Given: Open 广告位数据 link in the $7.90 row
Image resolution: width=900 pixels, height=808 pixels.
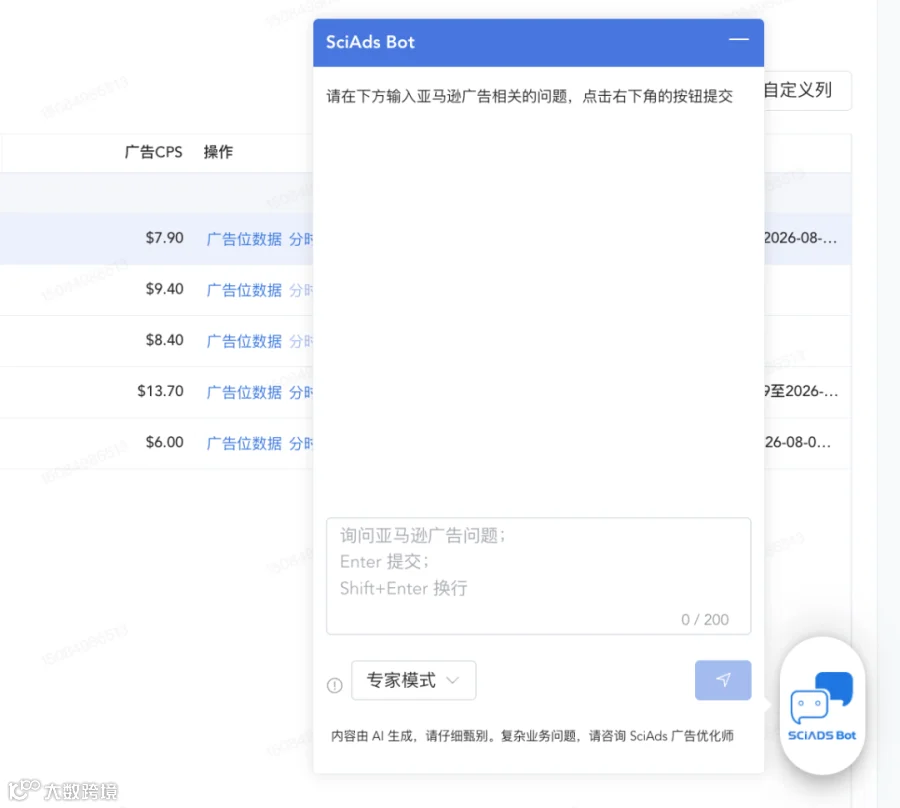Looking at the screenshot, I should click(245, 239).
